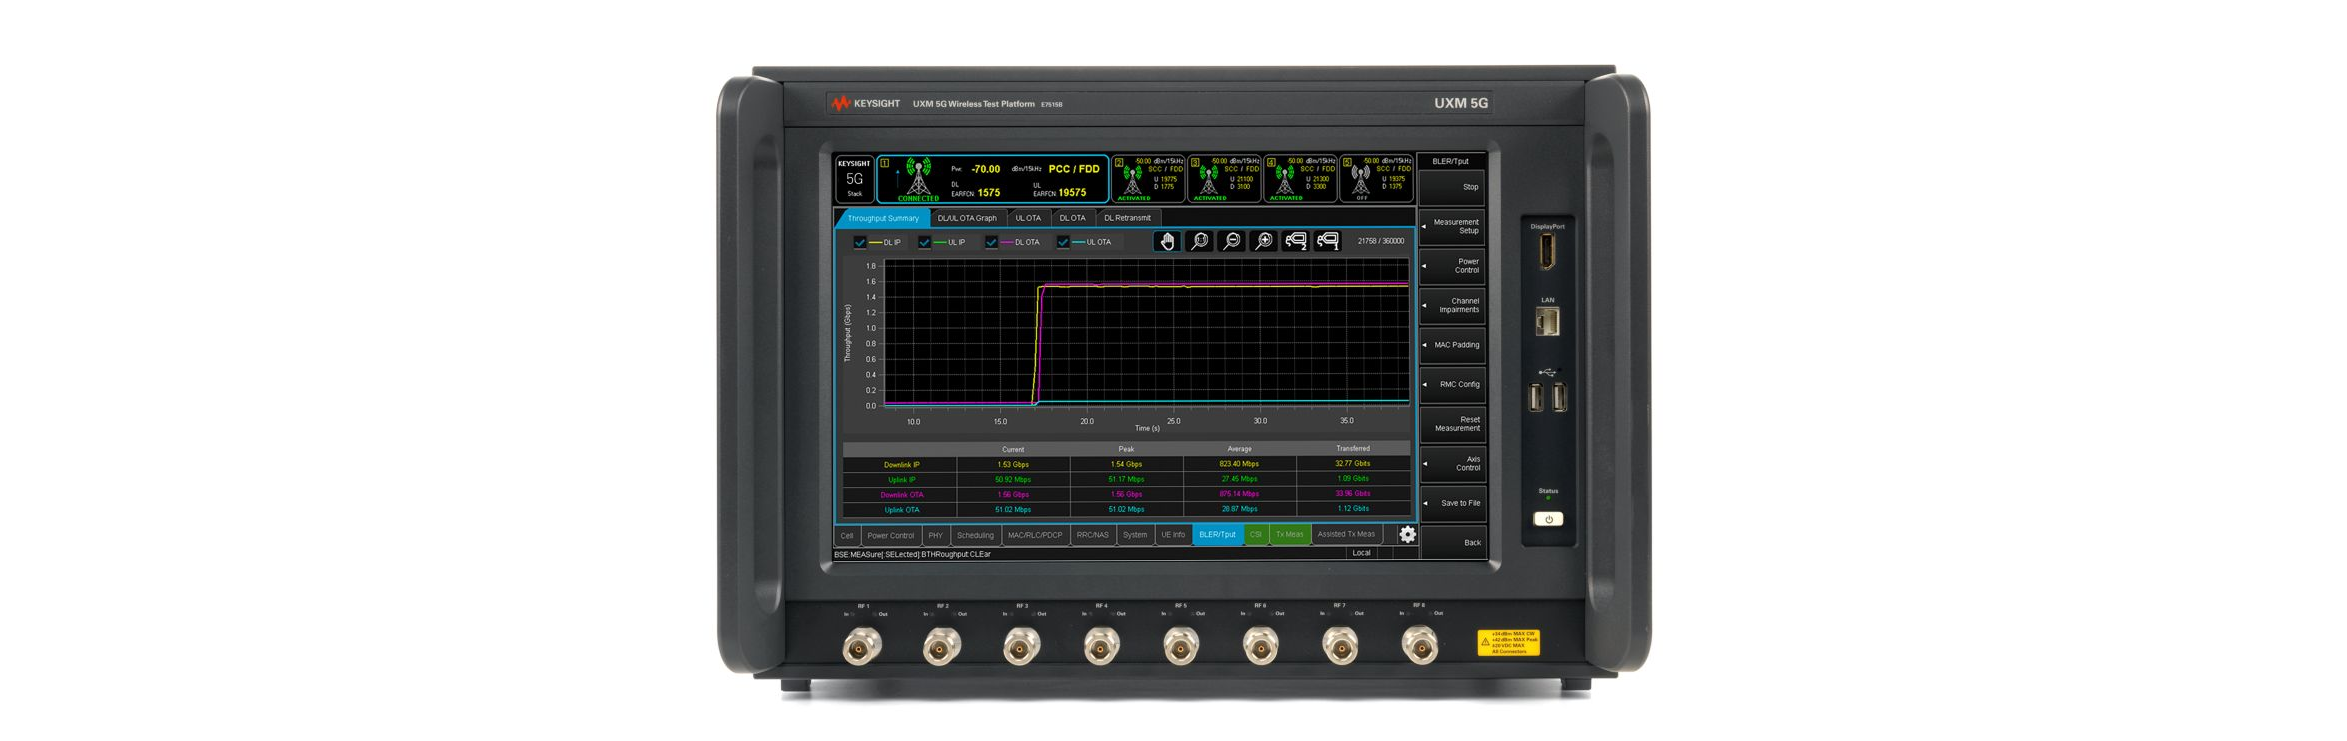2347x741 pixels.
Task: Select the marker 2 icon
Action: point(1295,241)
